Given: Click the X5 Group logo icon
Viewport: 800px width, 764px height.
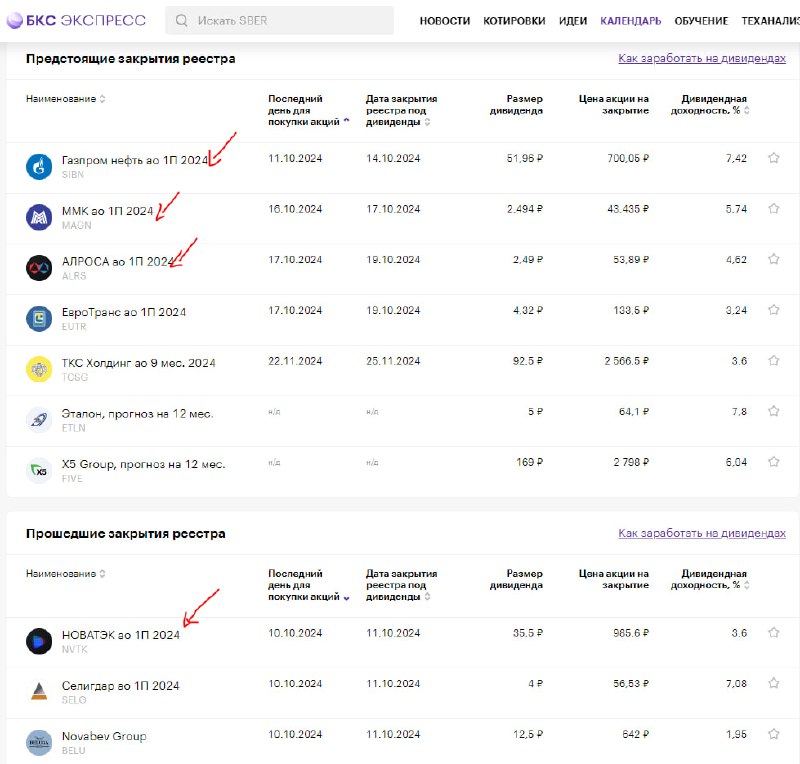Looking at the screenshot, I should 39,471.
